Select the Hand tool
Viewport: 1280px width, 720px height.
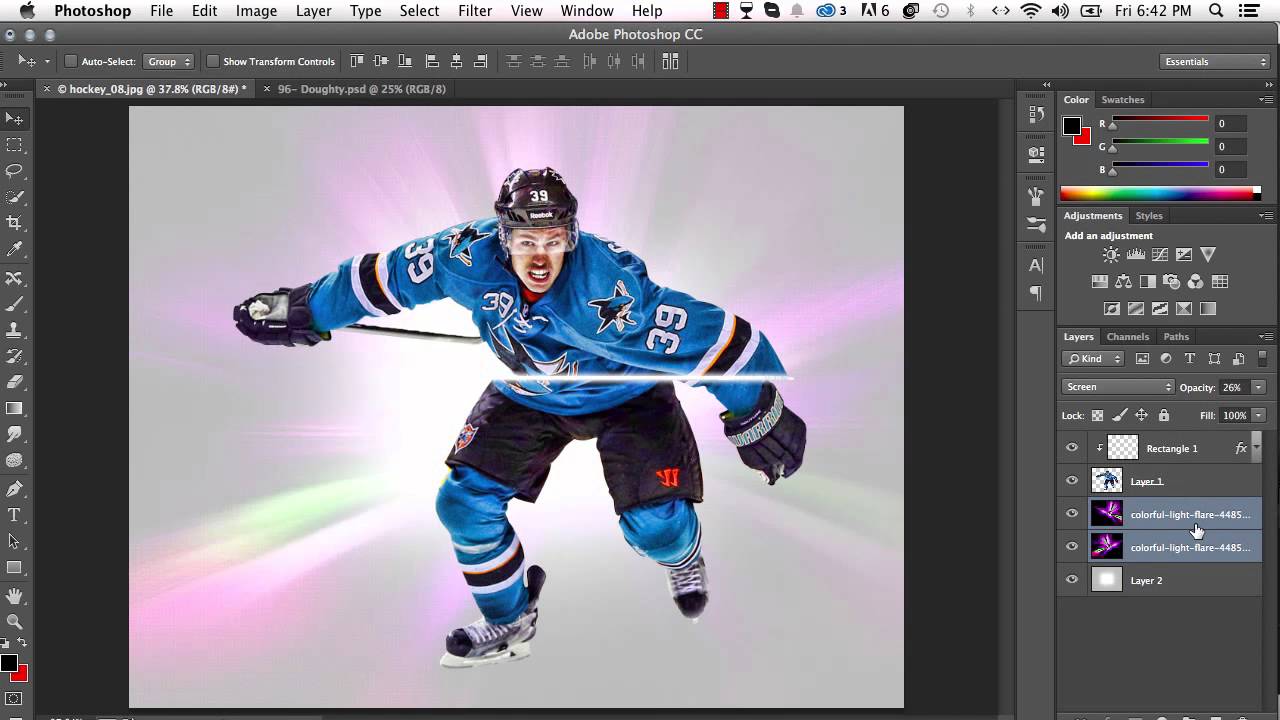coord(14,596)
